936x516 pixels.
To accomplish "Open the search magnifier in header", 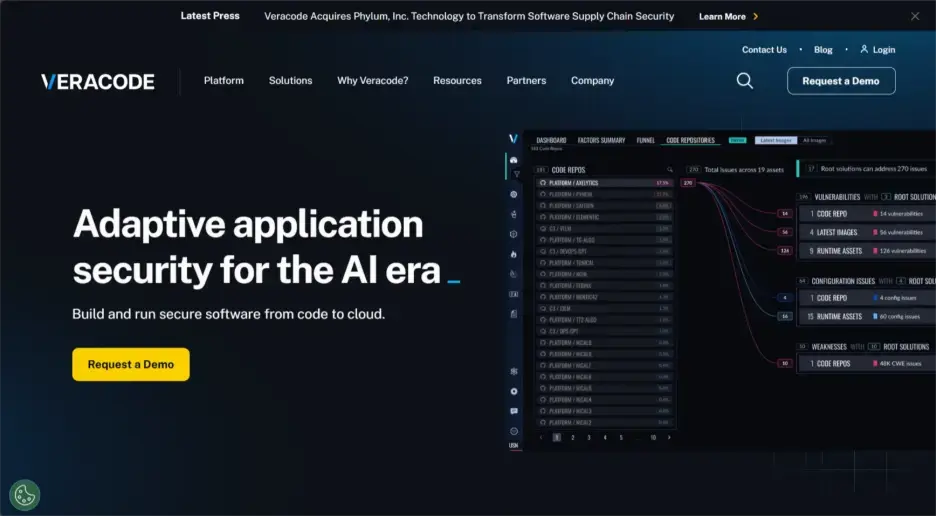I will coord(744,81).
